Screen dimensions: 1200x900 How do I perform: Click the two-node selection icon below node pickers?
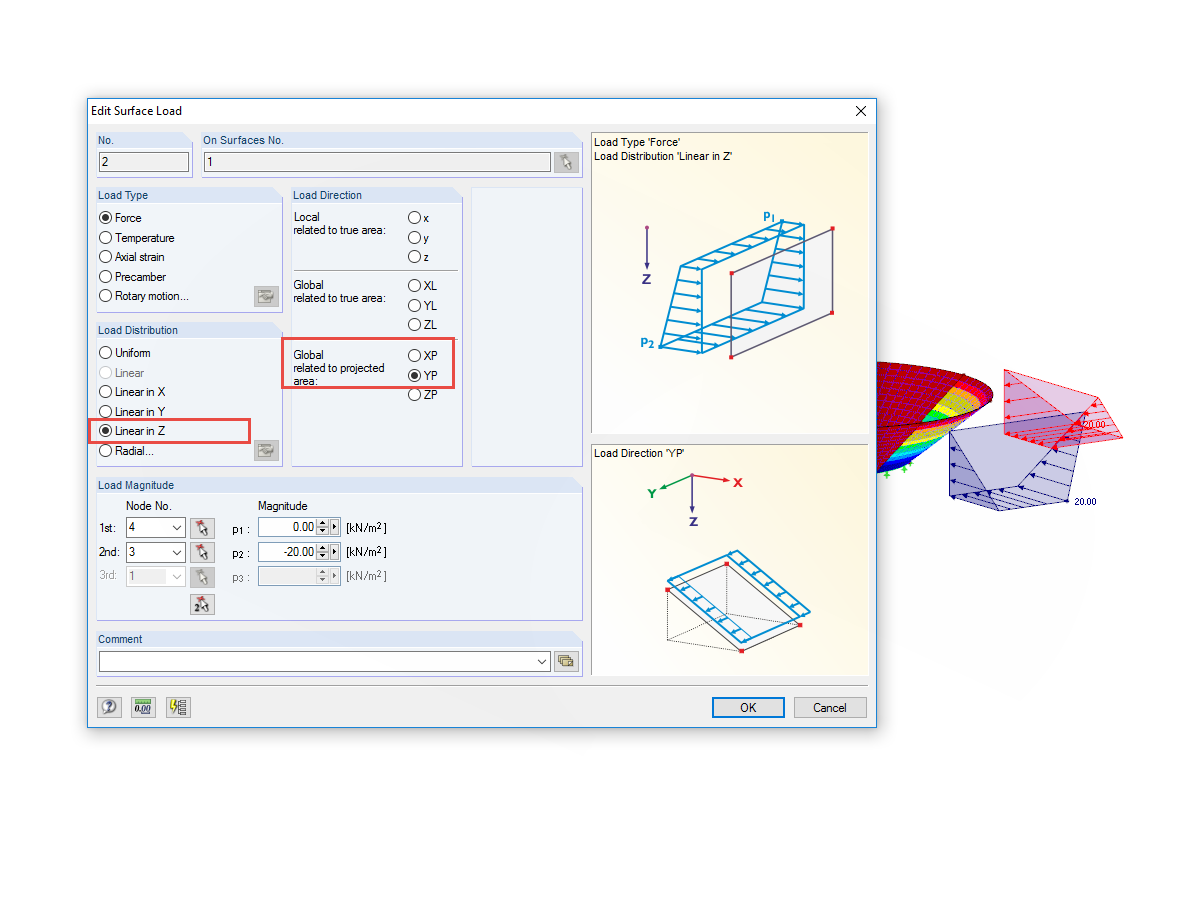click(202, 603)
